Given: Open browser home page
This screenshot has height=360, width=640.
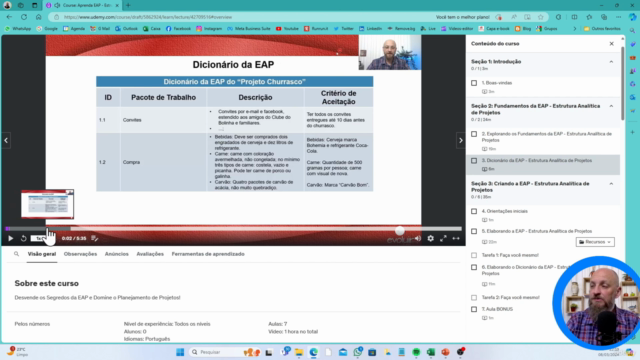Looking at the screenshot, I should tap(38, 17).
